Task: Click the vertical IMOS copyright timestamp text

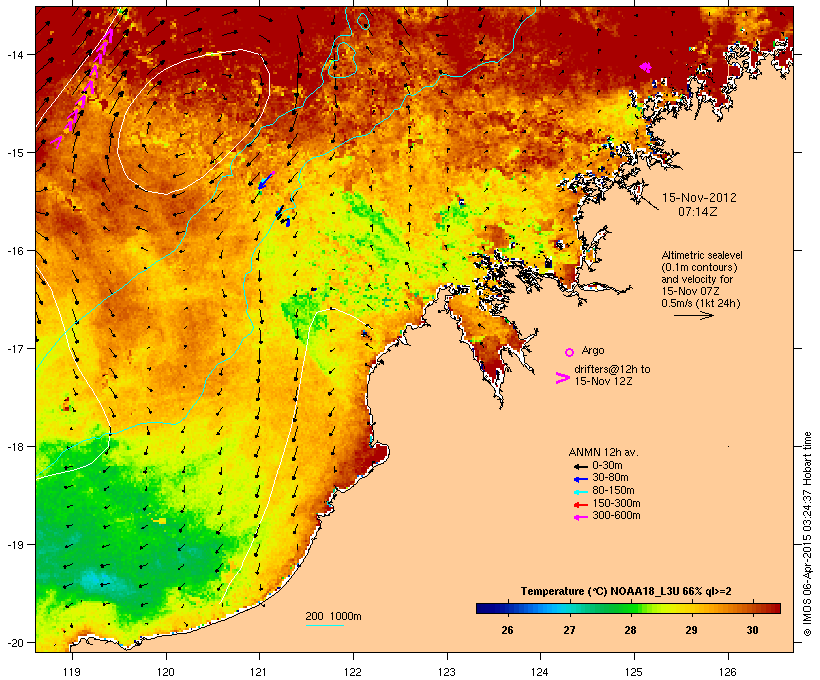Action: [x=807, y=534]
